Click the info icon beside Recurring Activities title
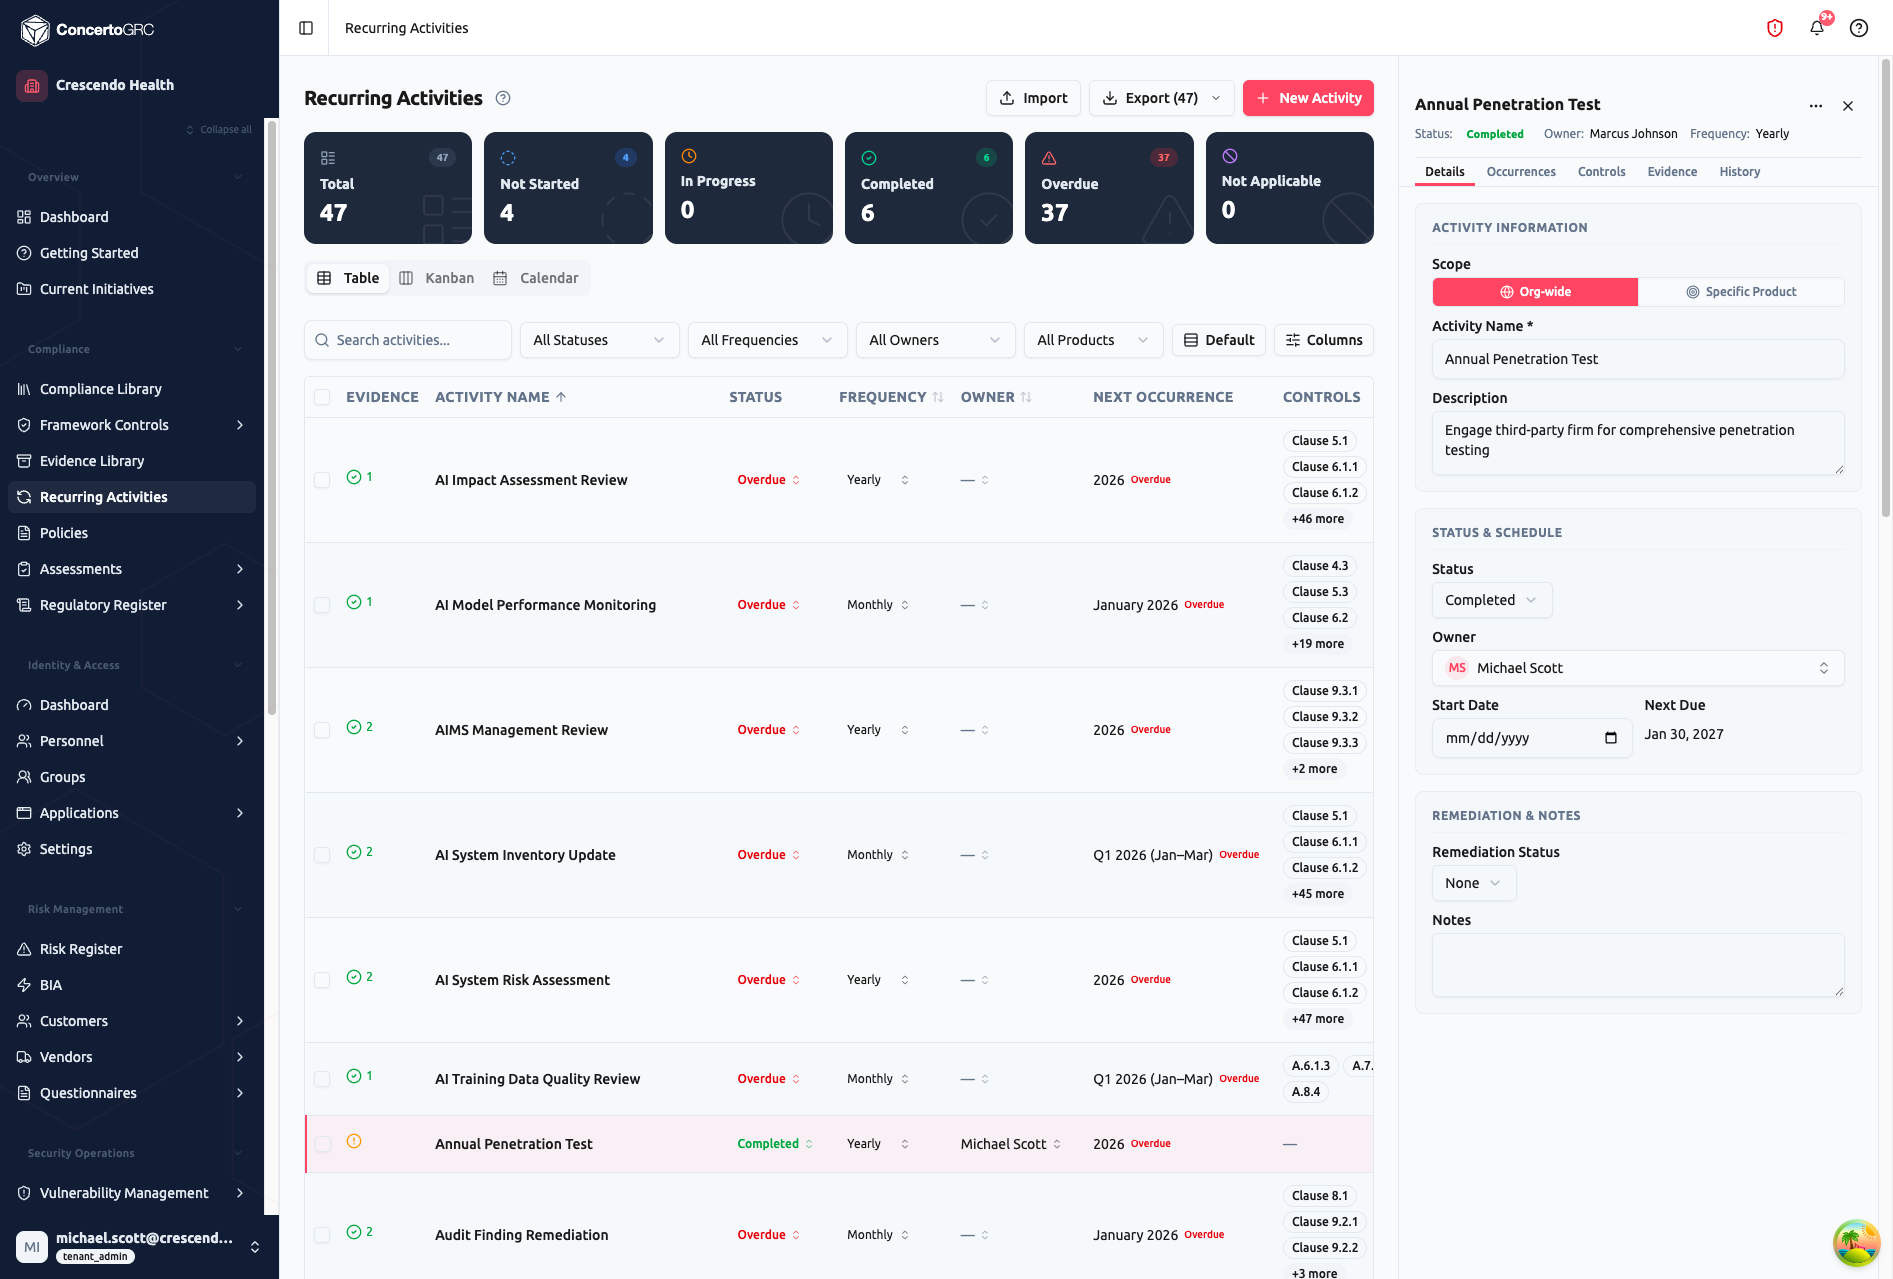Image resolution: width=1893 pixels, height=1279 pixels. tap(503, 98)
